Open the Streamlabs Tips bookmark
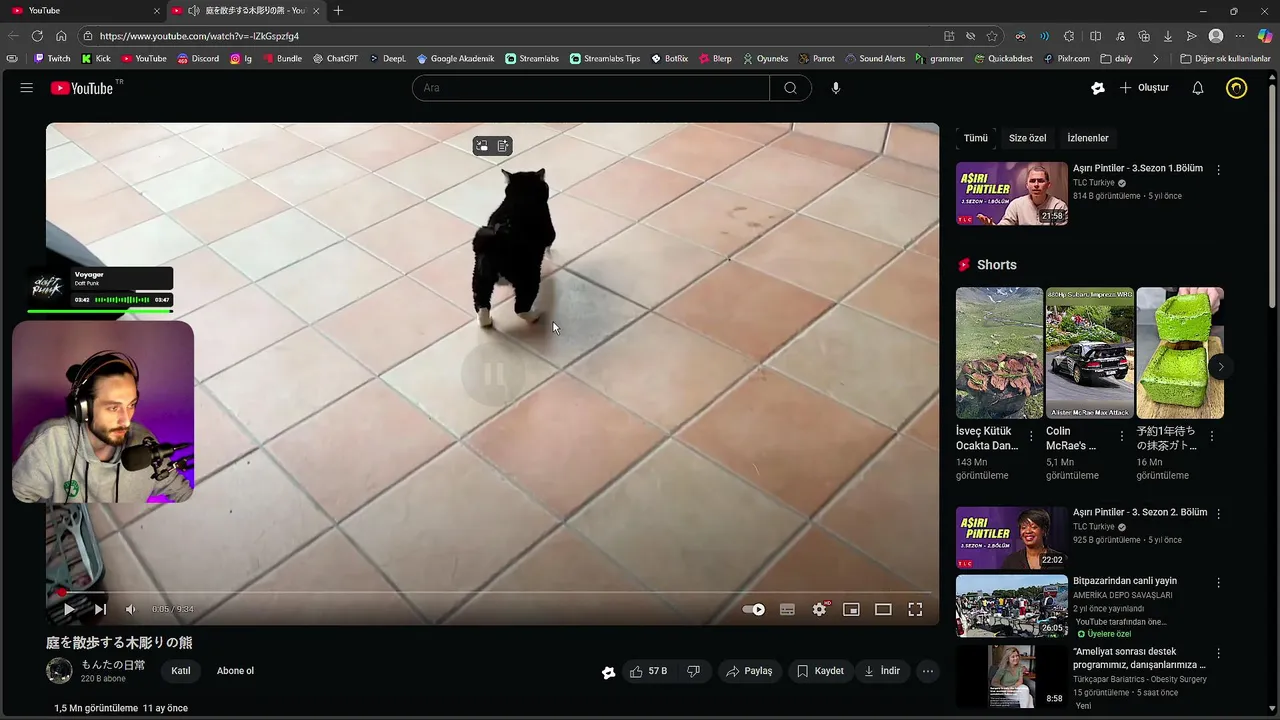Image resolution: width=1280 pixels, height=720 pixels. [x=605, y=58]
